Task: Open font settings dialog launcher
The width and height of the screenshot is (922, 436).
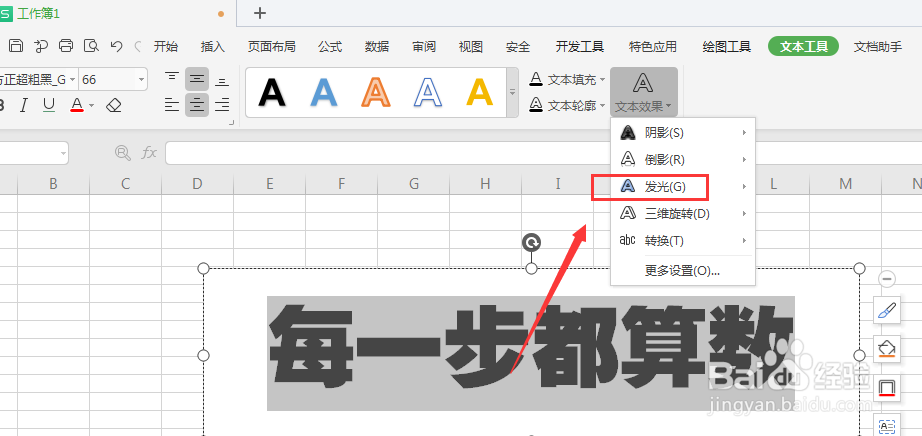Action: tap(231, 123)
